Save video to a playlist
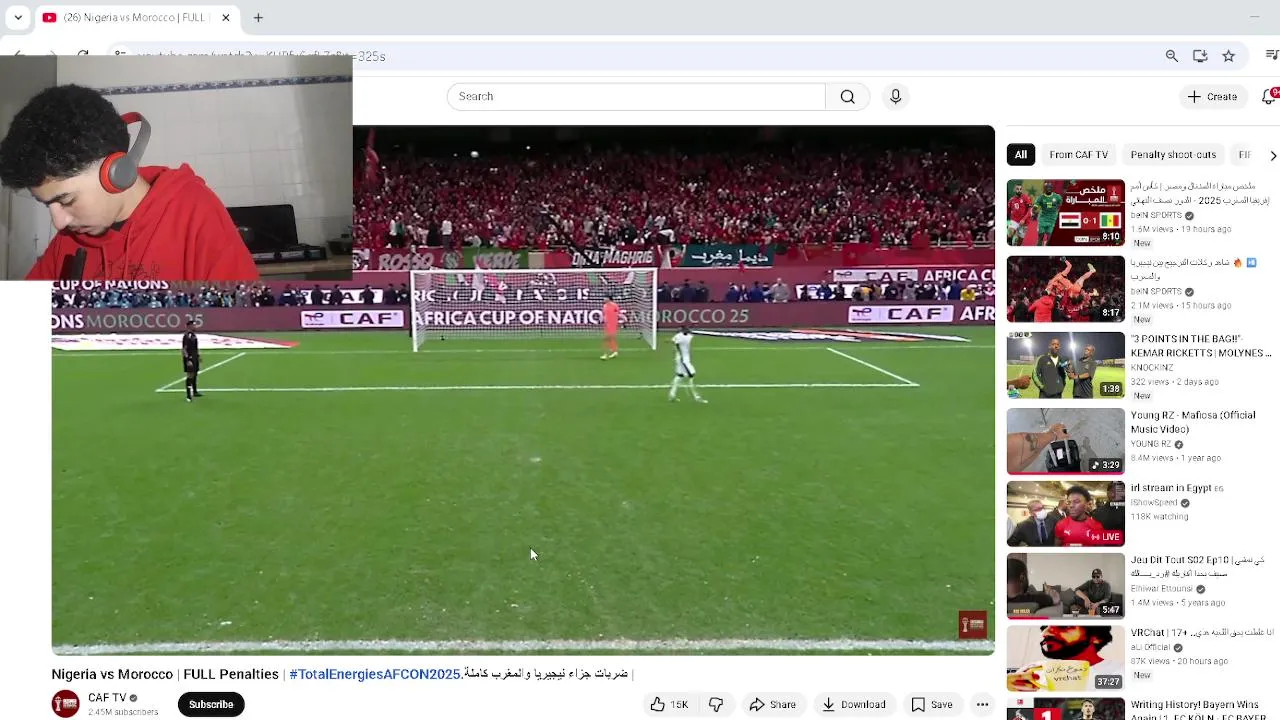This screenshot has width=1280, height=720. 932,704
